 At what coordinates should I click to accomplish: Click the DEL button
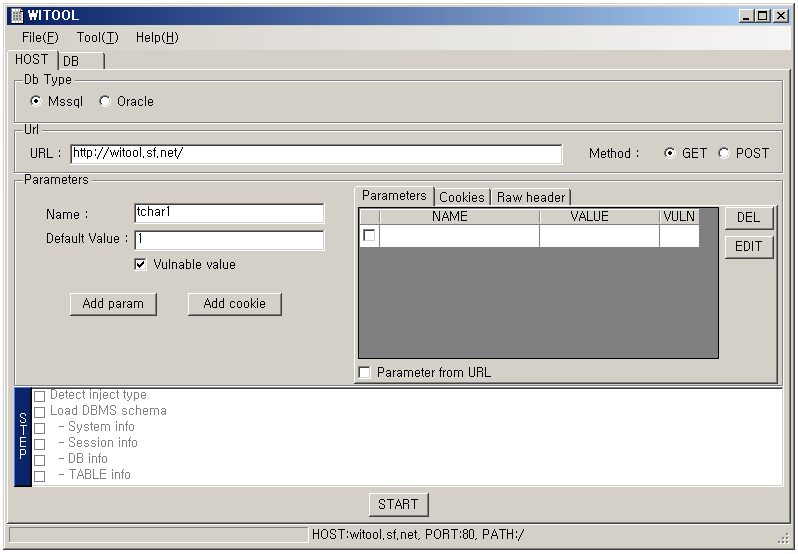coord(748,217)
